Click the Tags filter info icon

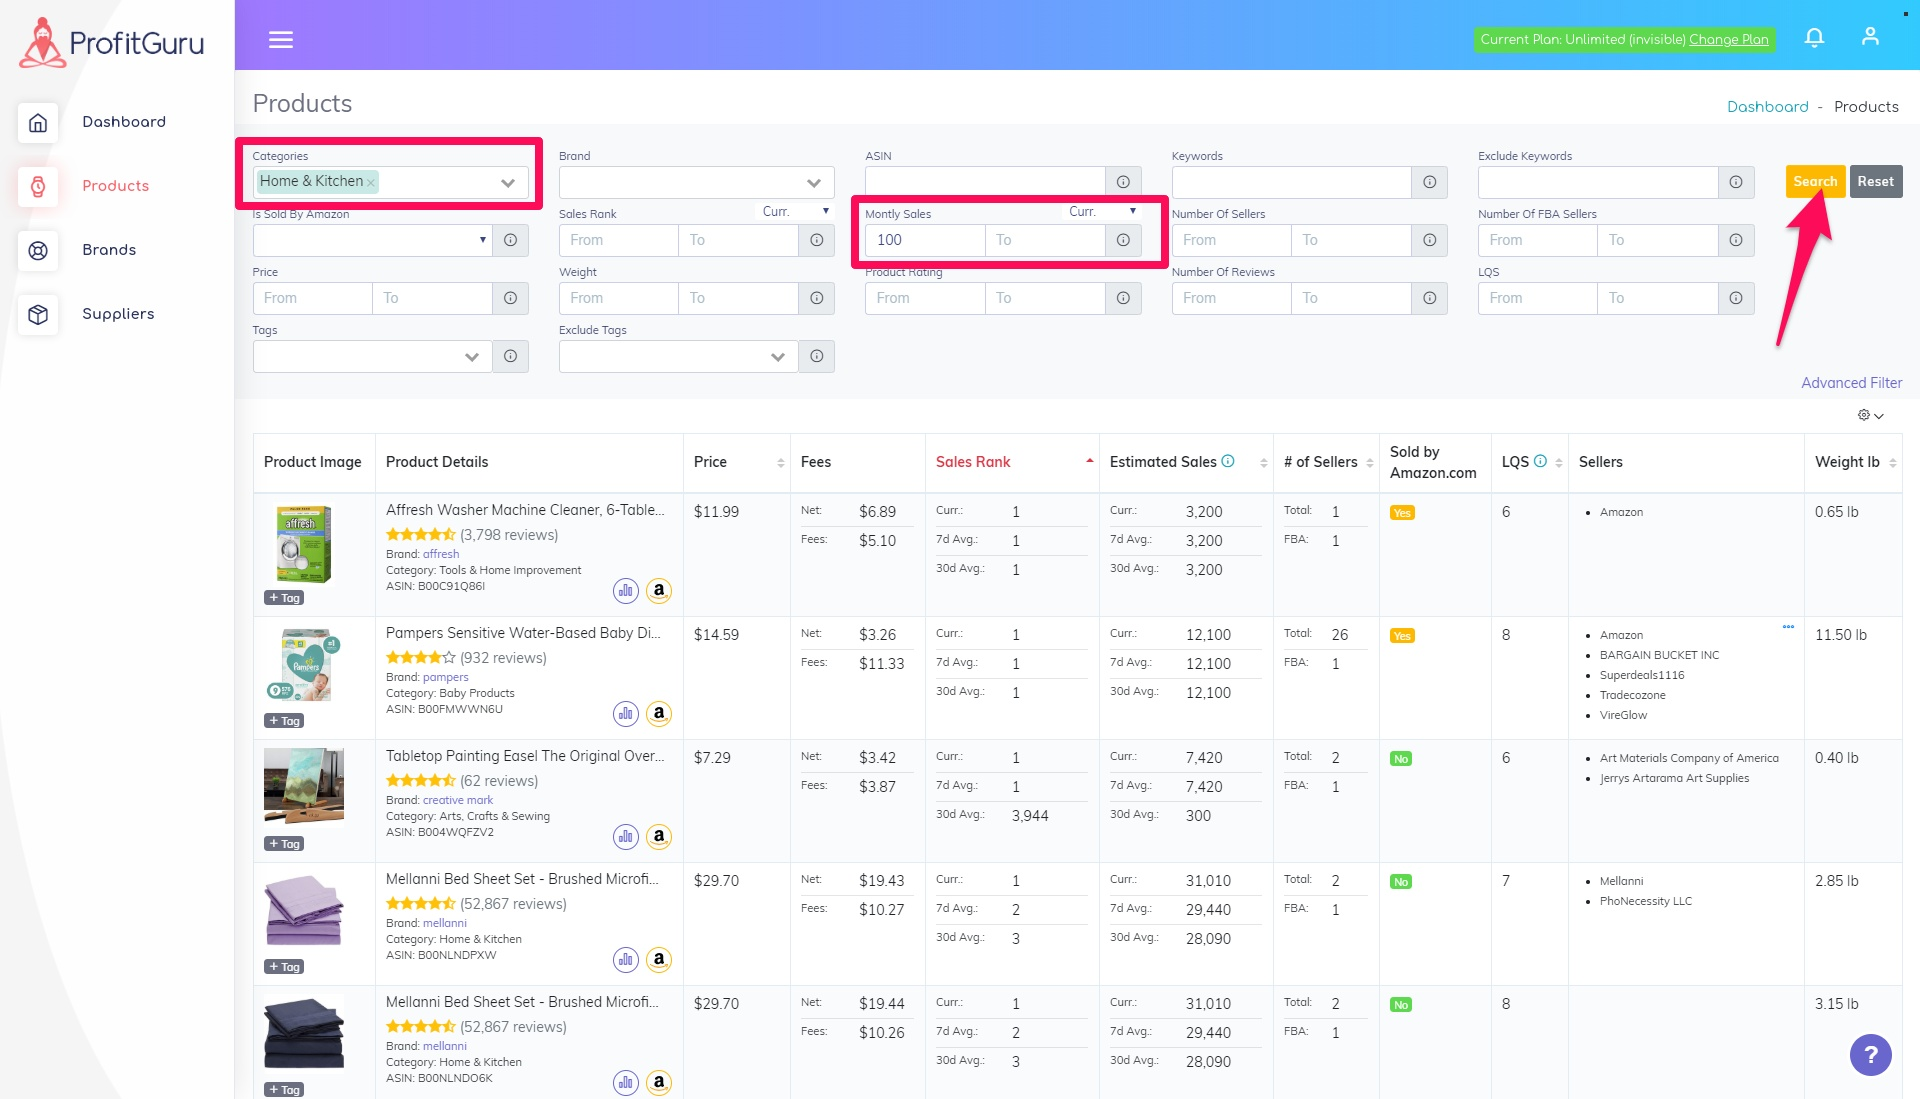(511, 356)
